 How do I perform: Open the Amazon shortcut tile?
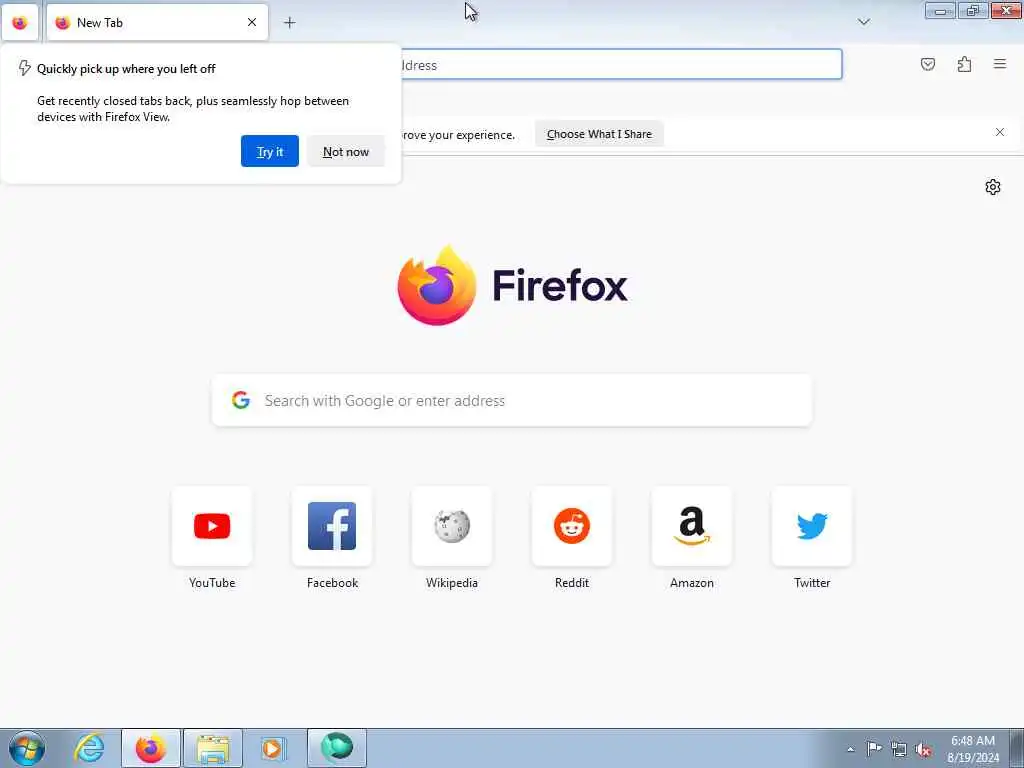point(692,526)
